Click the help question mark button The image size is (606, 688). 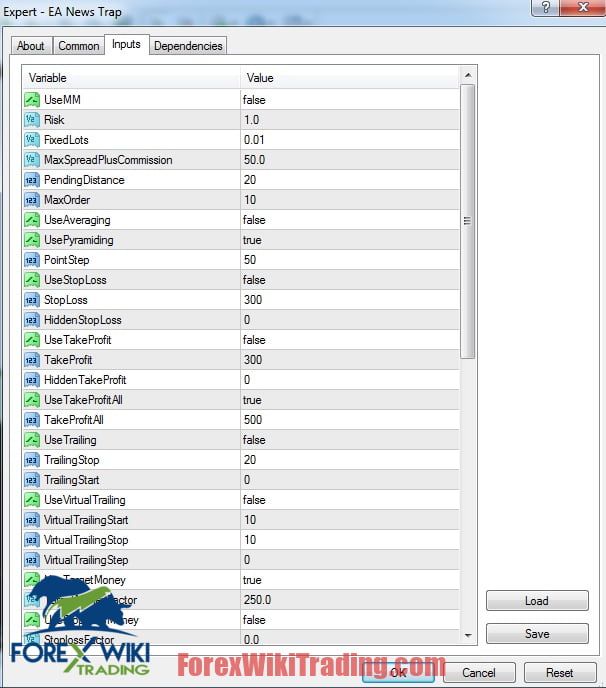coord(545,7)
